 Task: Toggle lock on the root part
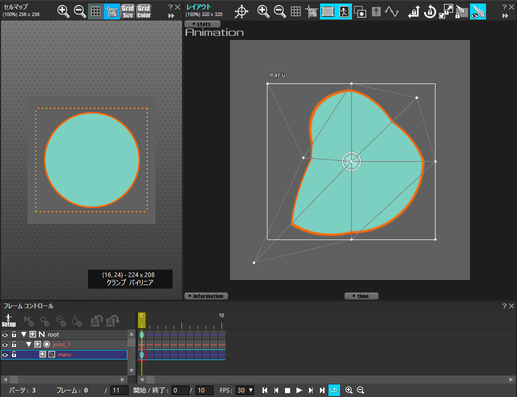(x=14, y=334)
